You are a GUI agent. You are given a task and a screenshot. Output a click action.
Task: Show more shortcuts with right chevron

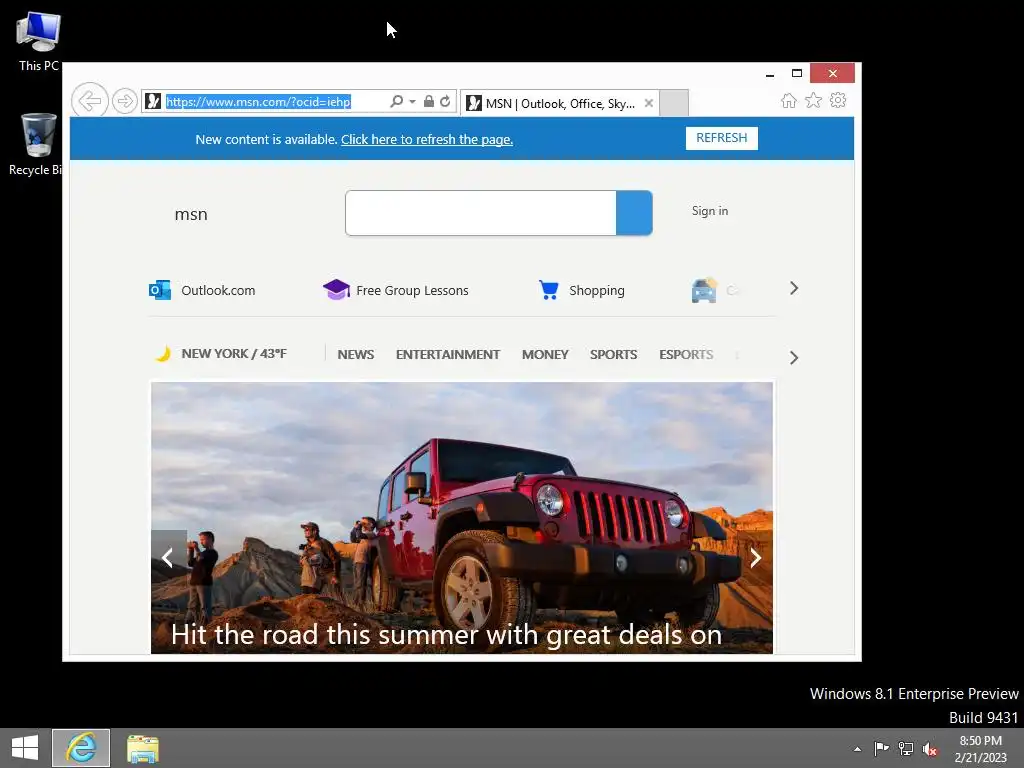[x=793, y=288]
